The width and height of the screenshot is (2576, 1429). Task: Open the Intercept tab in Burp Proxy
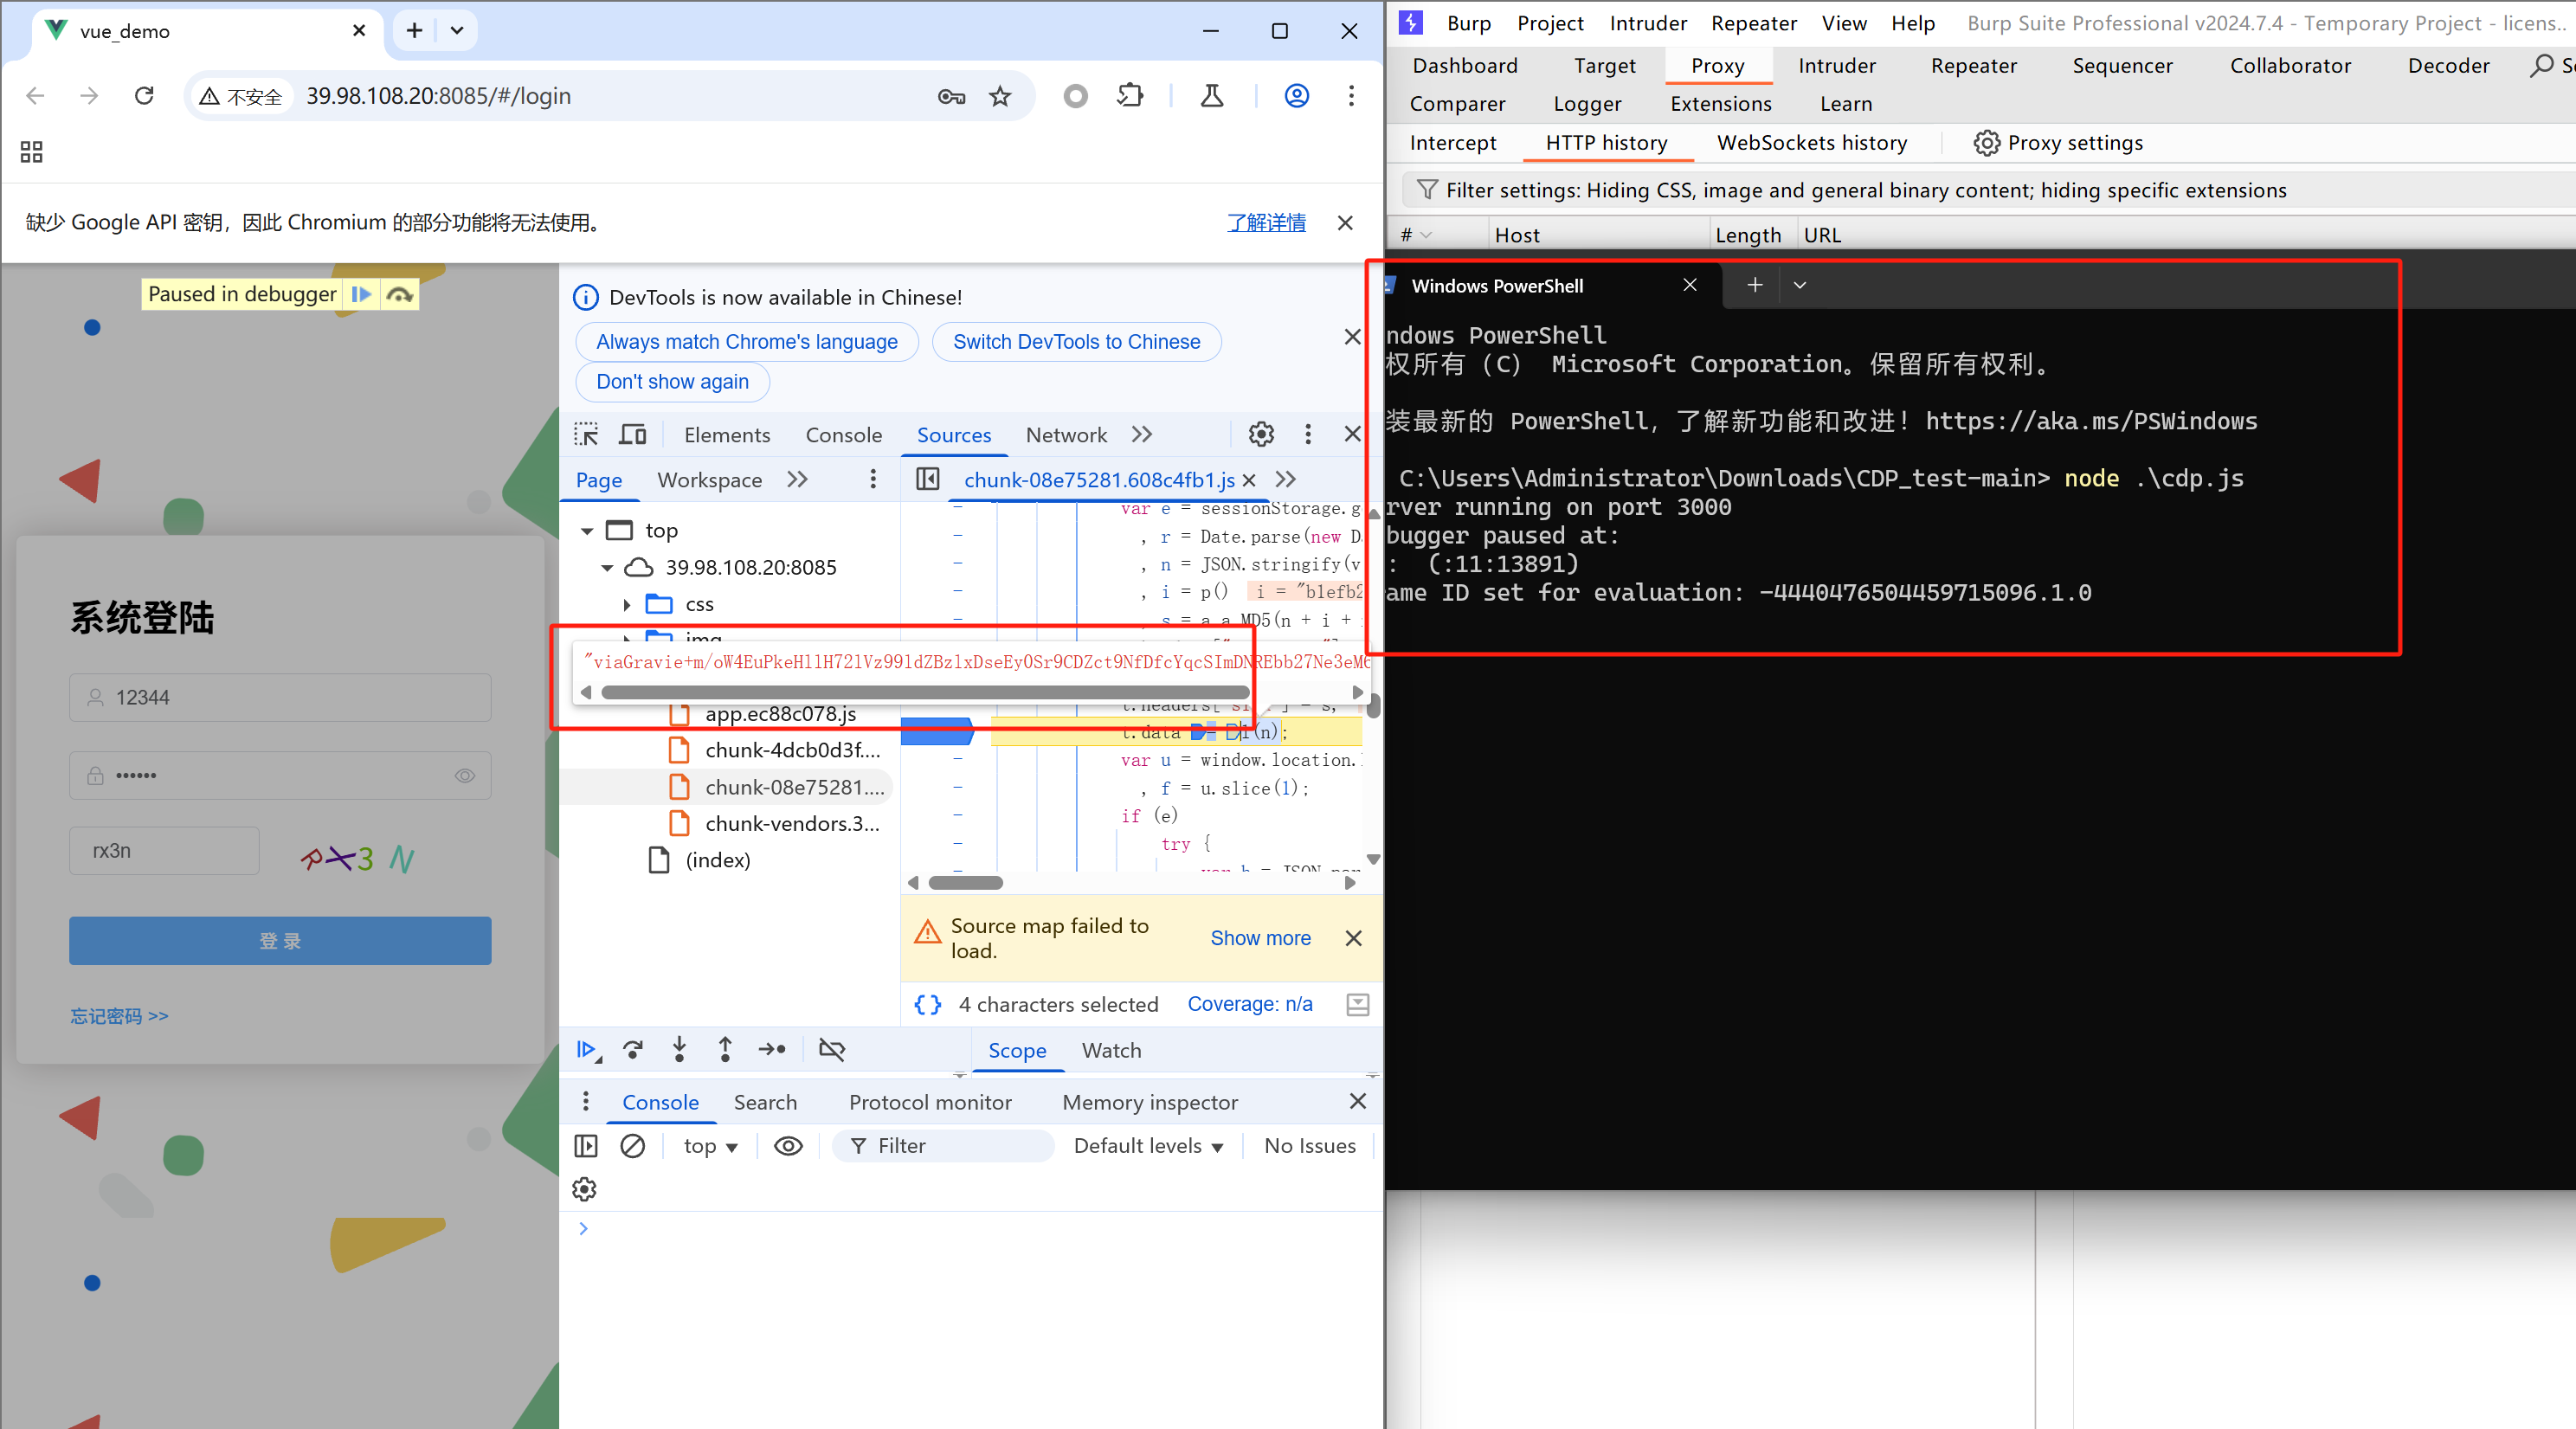[x=1452, y=143]
